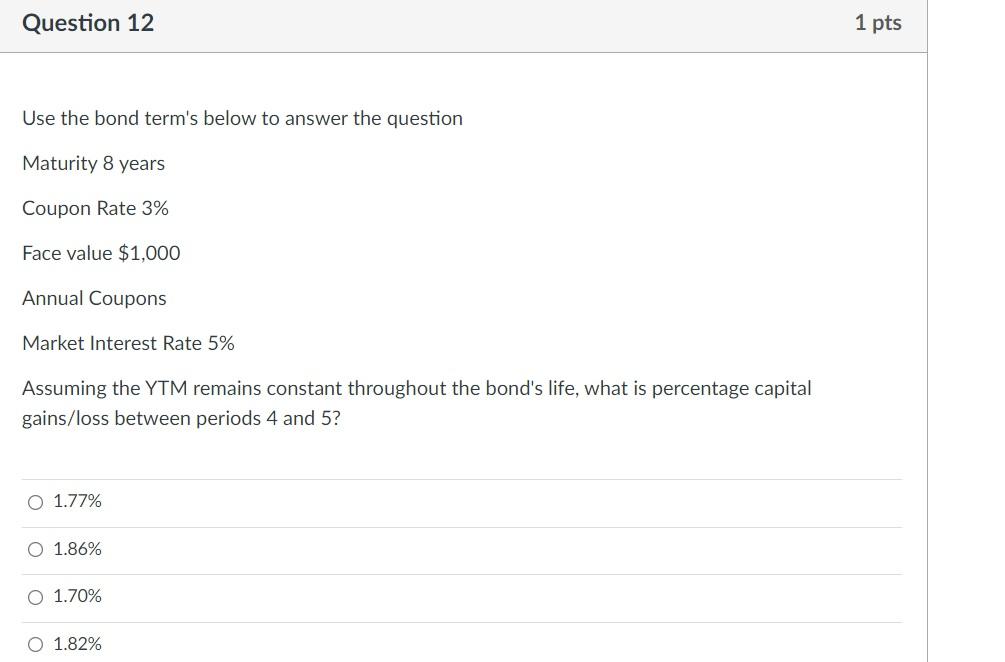Image resolution: width=1005 pixels, height=662 pixels.
Task: Click the Question 12 header
Action: coord(88,22)
